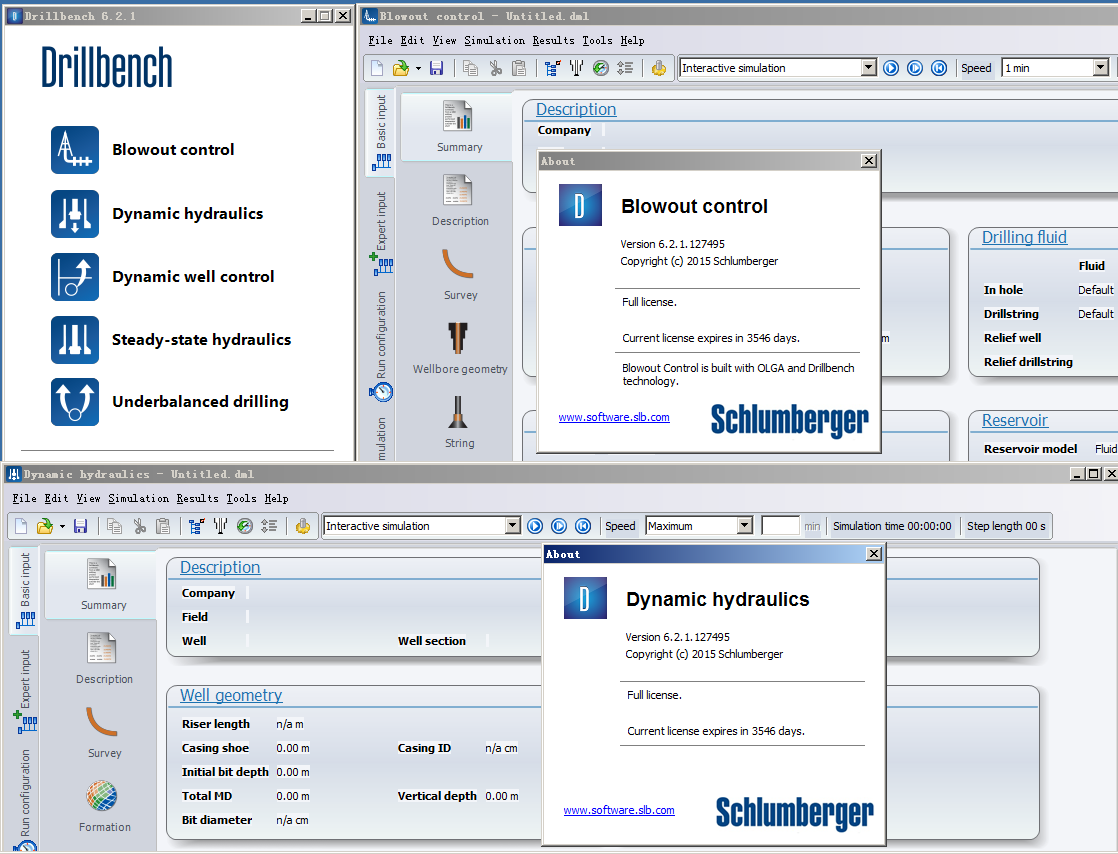Open www.software.slb.com link in Dynamic hydraulics About
1118x854 pixels.
619,810
